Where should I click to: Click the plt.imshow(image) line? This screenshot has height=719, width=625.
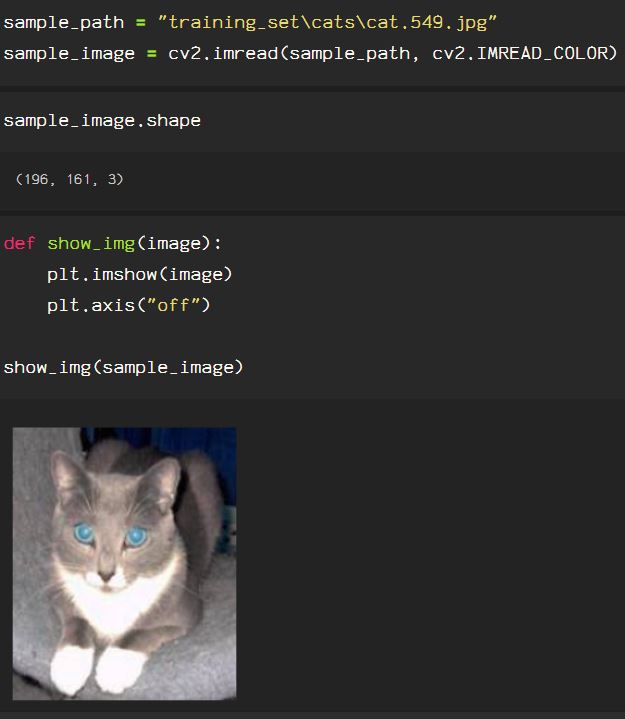[x=139, y=274]
